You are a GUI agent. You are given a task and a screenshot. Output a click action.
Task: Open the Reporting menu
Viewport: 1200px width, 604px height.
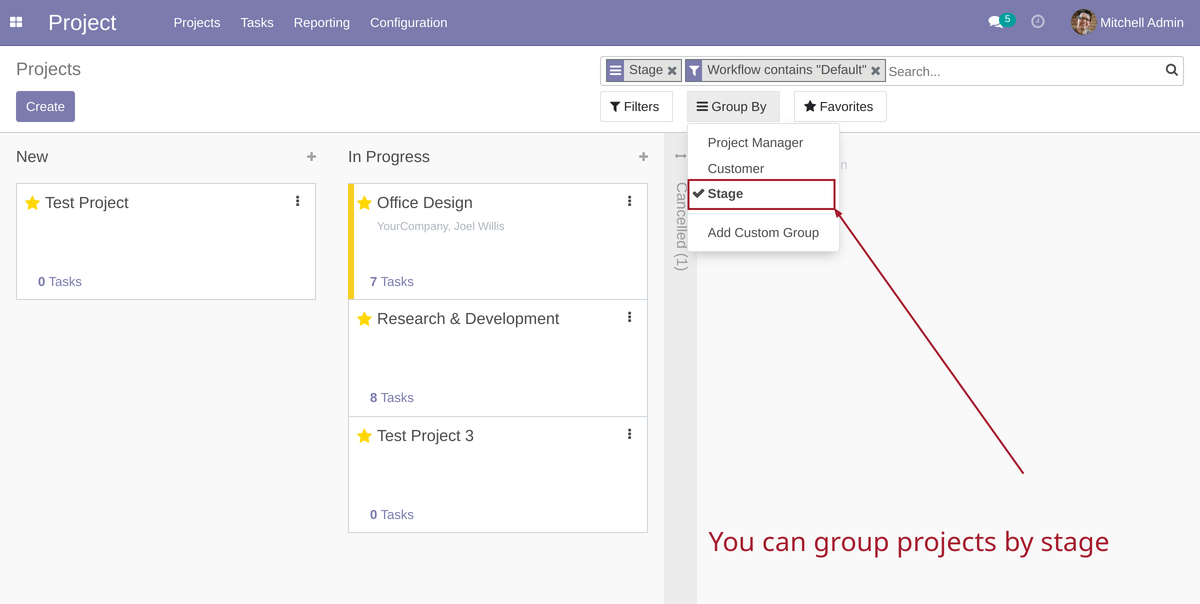321,22
